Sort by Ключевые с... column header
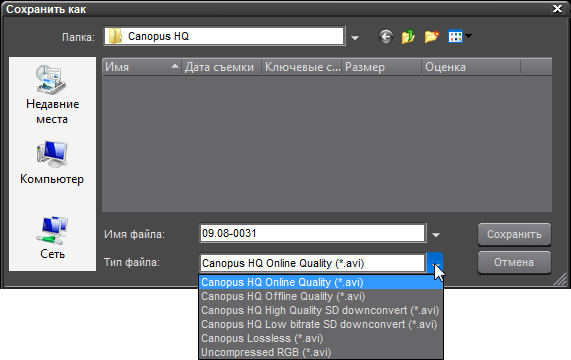 (x=302, y=67)
